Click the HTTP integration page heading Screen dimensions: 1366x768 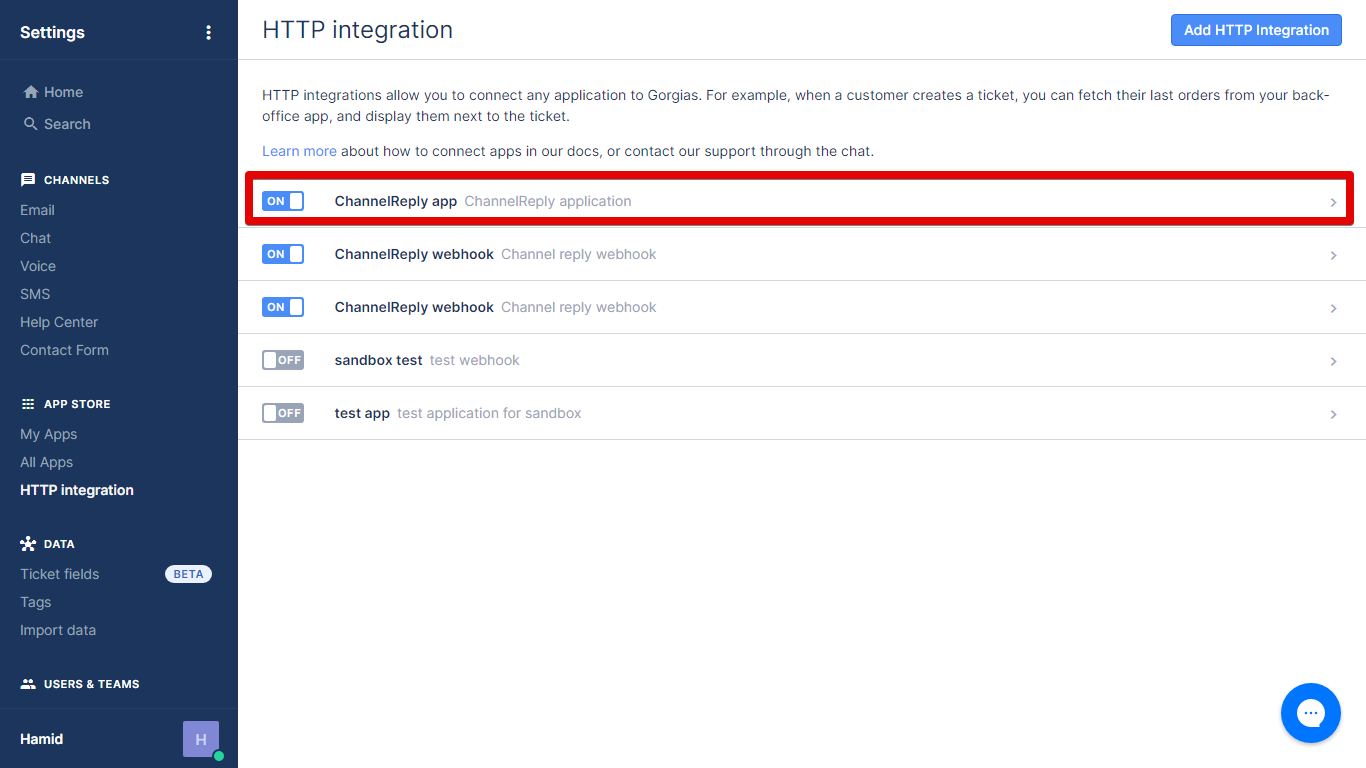tap(357, 30)
